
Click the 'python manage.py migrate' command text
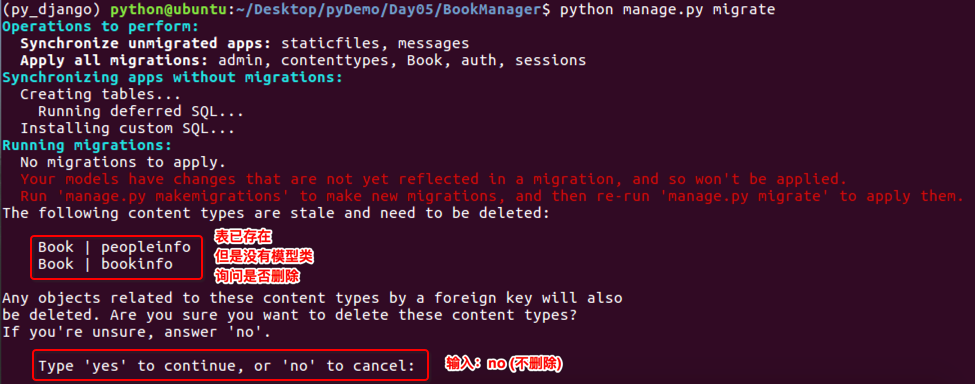667,10
